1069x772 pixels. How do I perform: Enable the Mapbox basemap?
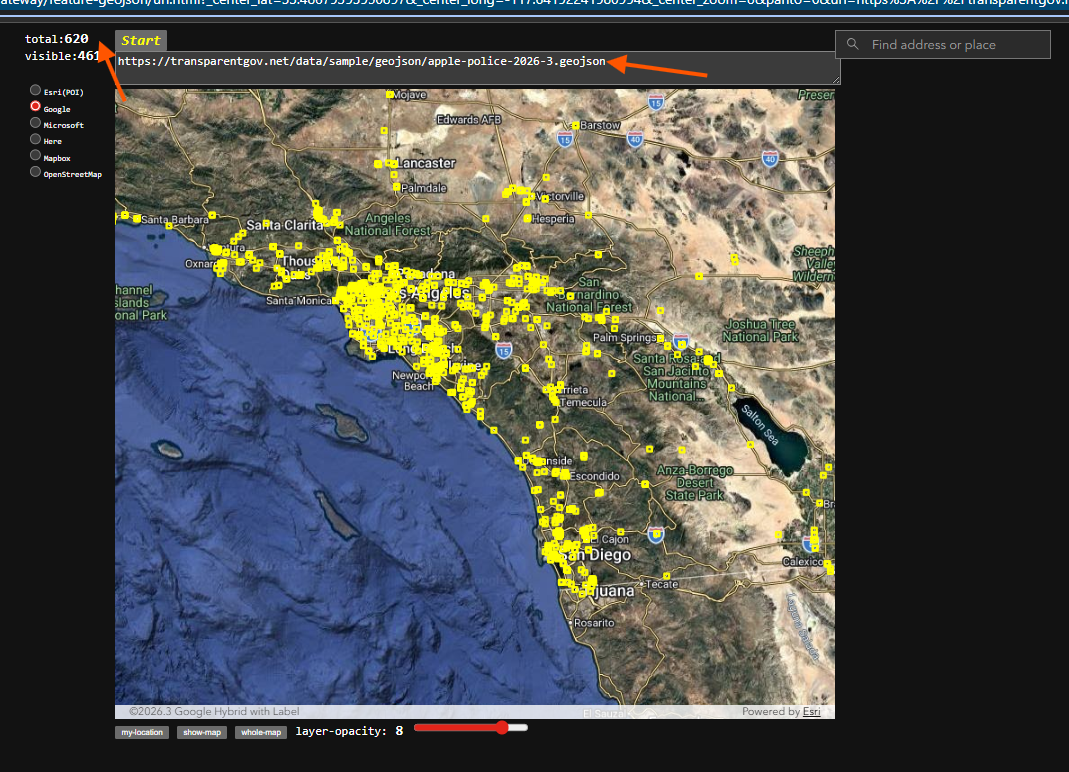(x=36, y=155)
